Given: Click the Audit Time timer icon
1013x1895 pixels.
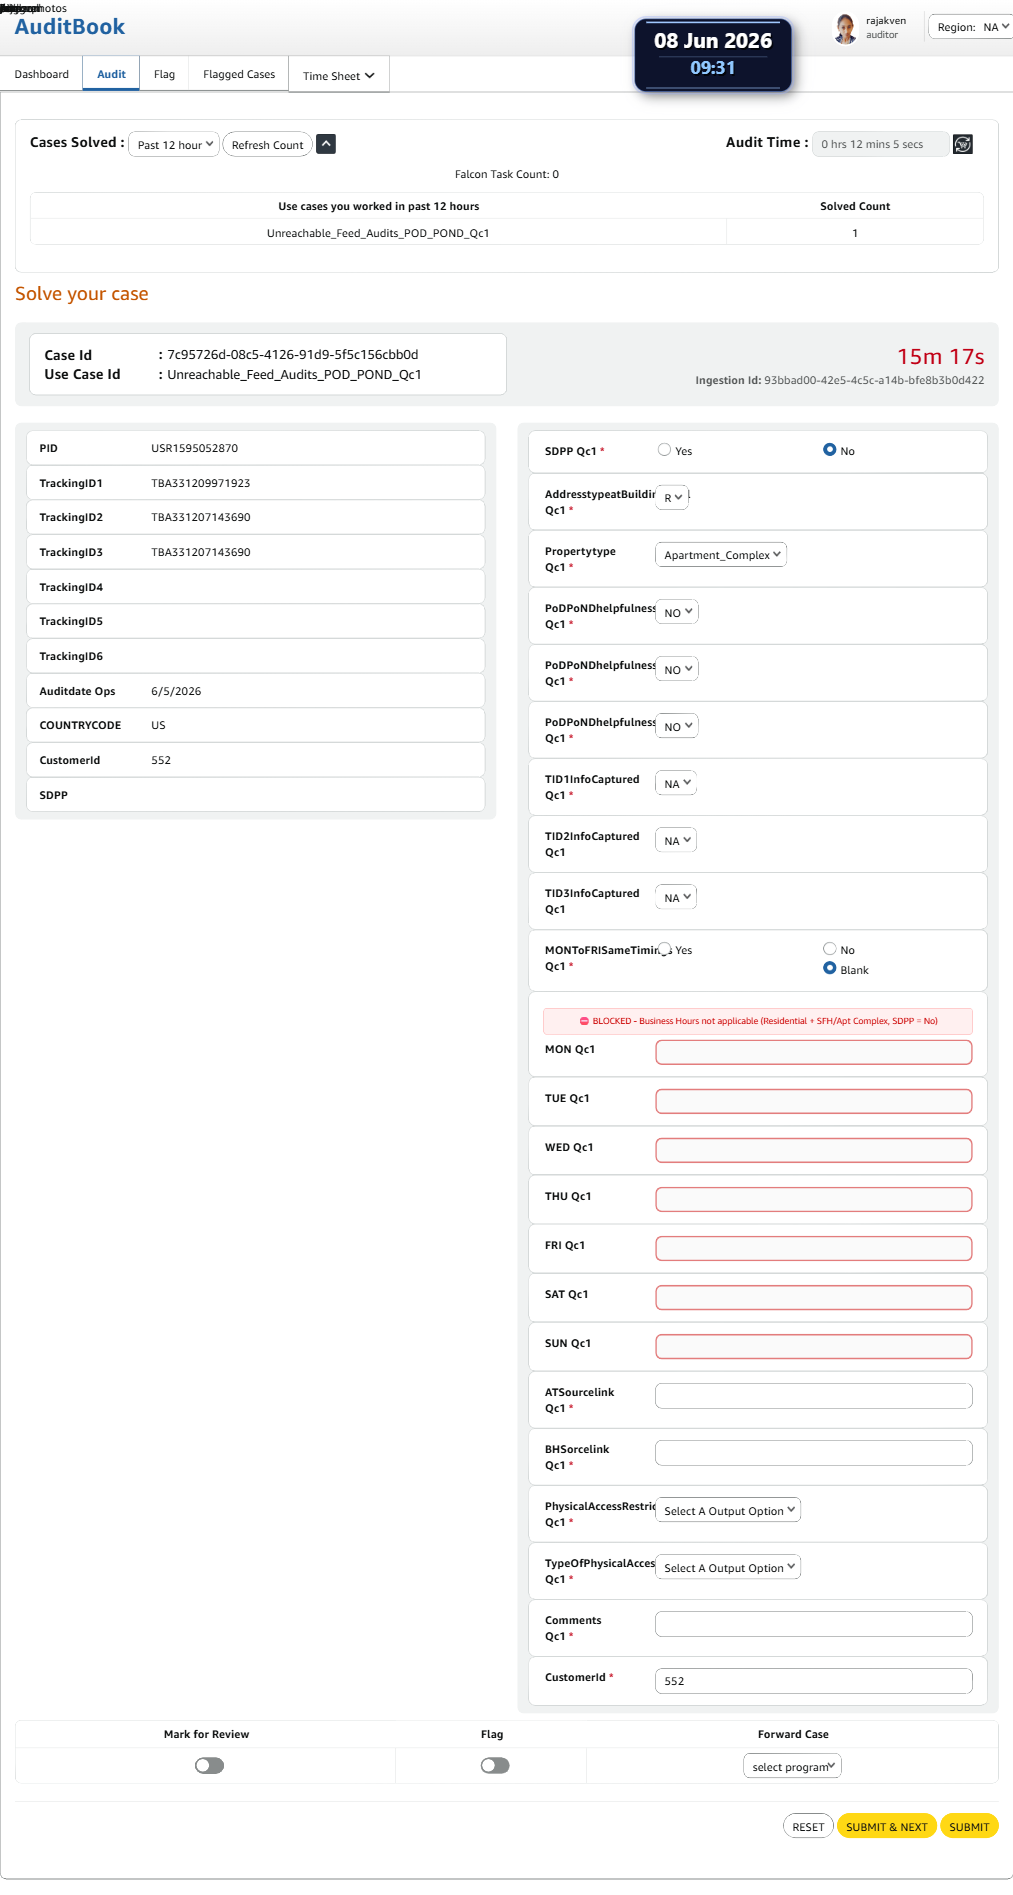Looking at the screenshot, I should [962, 144].
